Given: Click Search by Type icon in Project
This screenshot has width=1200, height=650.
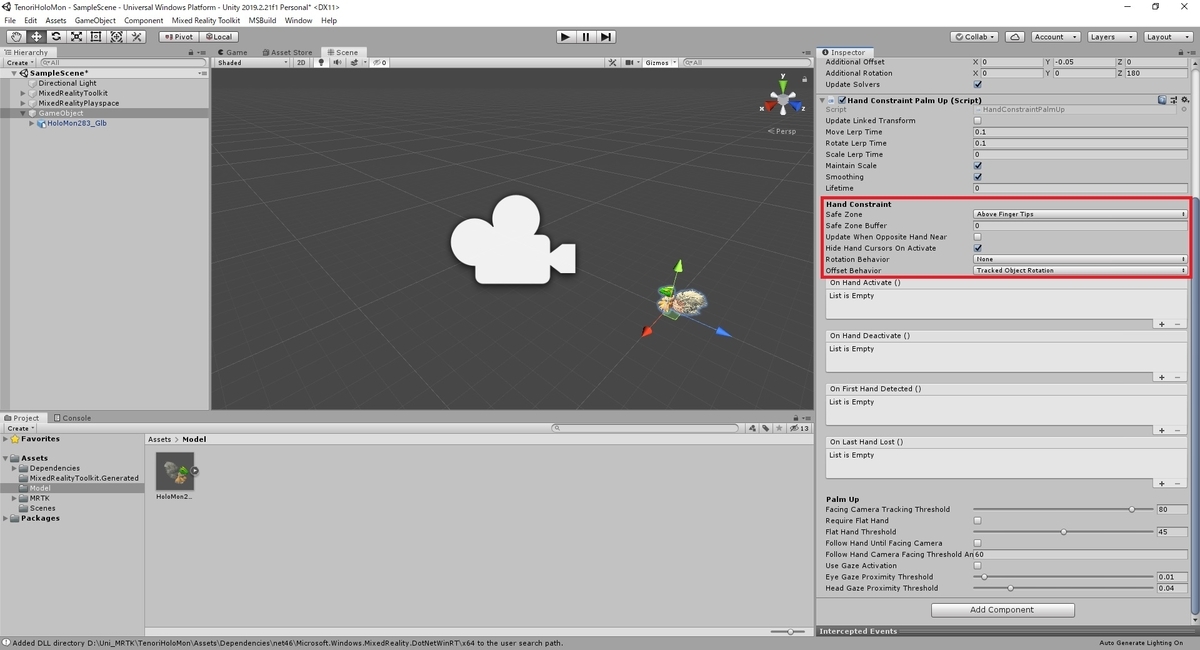Looking at the screenshot, I should 750,428.
